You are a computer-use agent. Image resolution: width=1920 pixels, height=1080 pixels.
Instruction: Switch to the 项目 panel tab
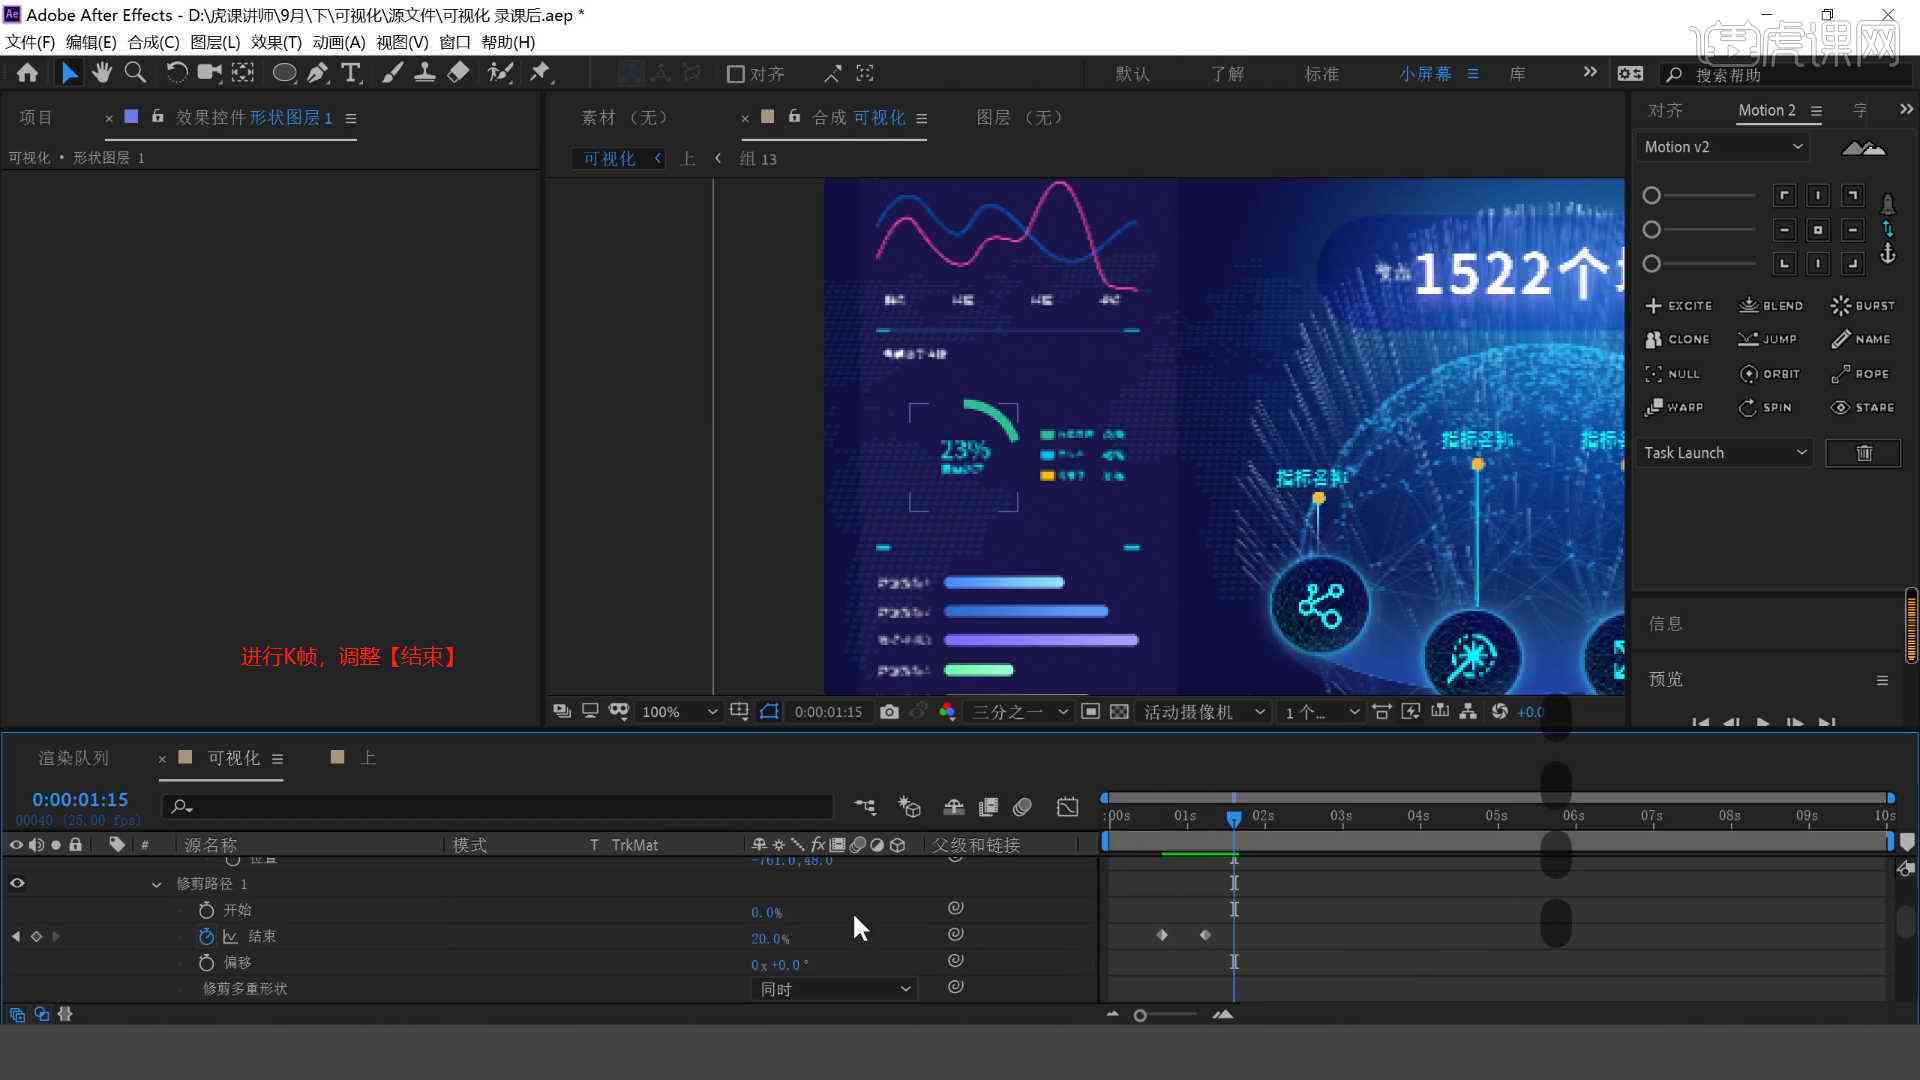coord(36,118)
